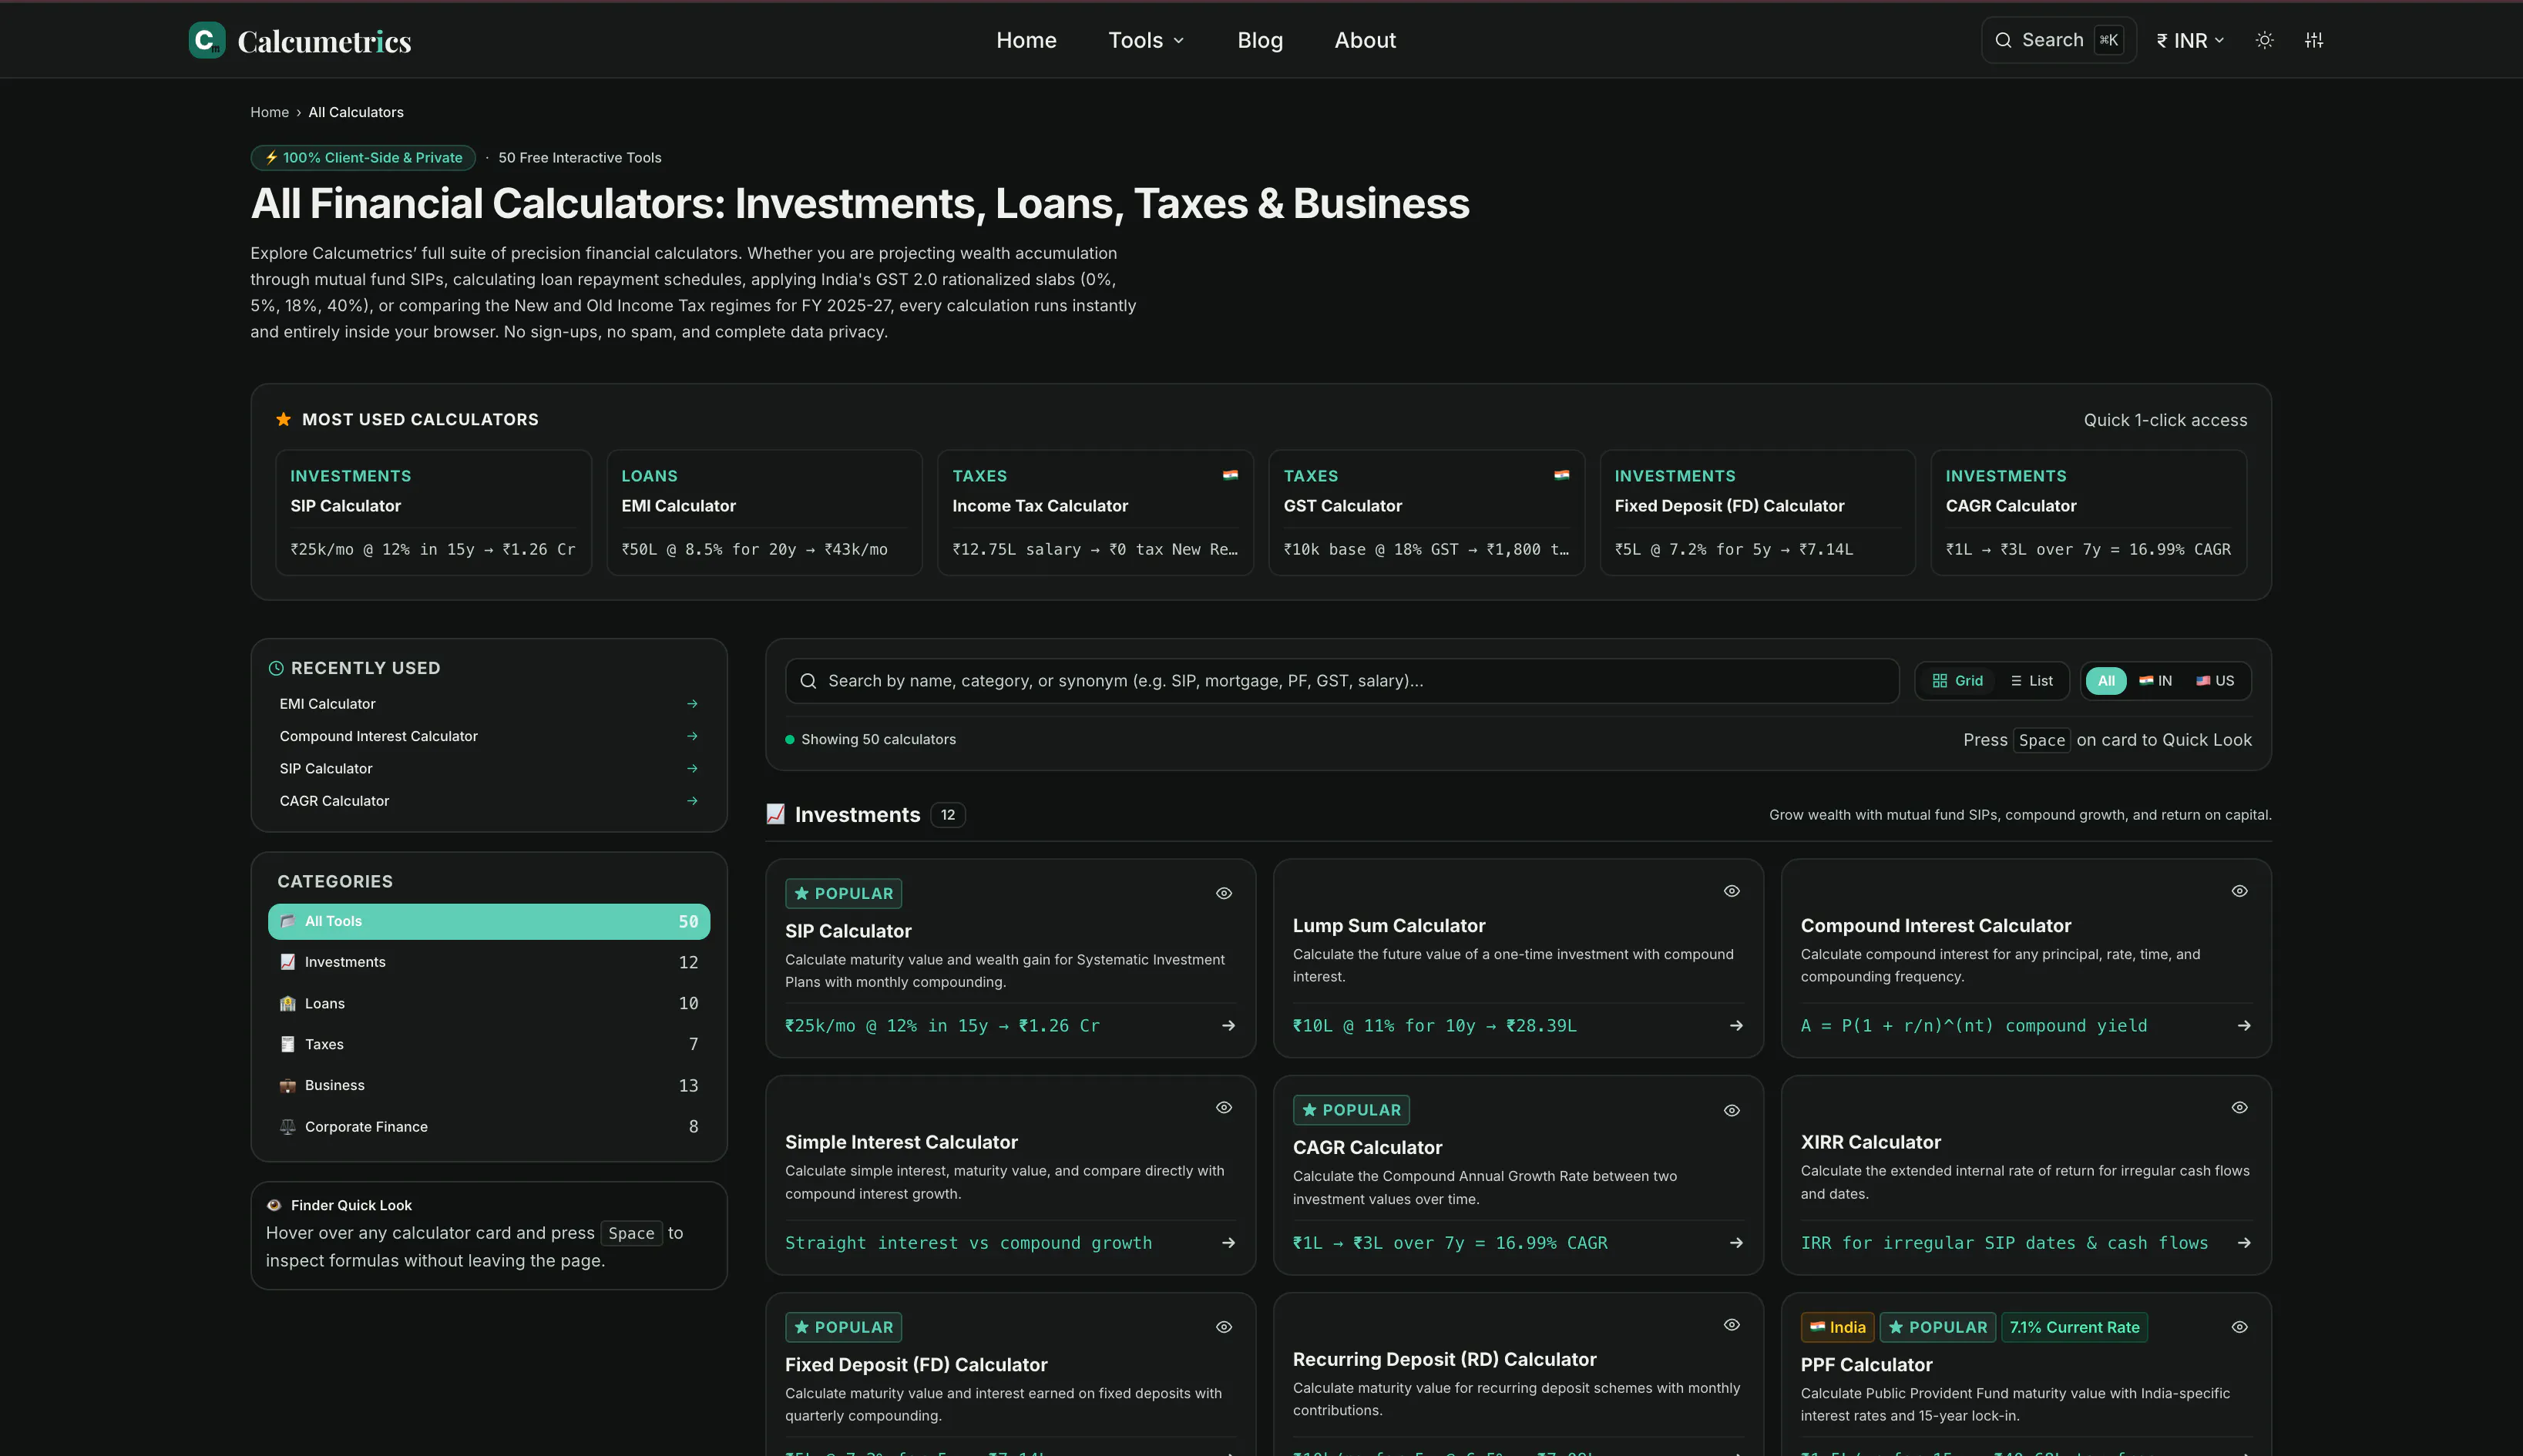Viewport: 2523px width, 1456px height.
Task: Quick Look eye icon on Lump Sum card
Action: tap(1732, 891)
